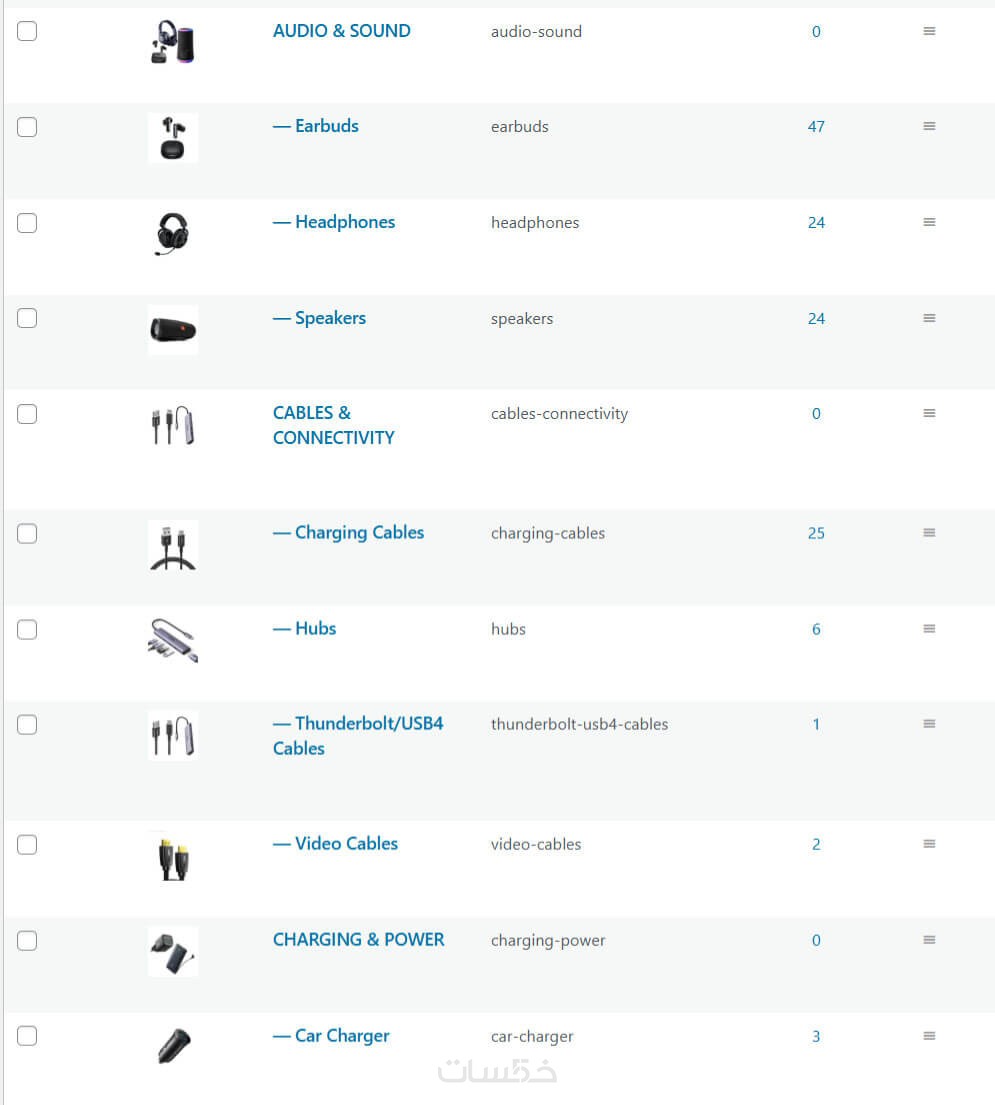The height and width of the screenshot is (1105, 995).
Task: Click the drag handle for CHARGING & POWER row
Action: point(929,940)
